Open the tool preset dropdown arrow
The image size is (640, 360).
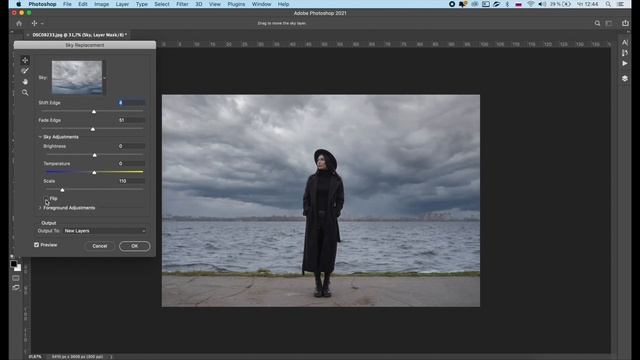coord(42,23)
